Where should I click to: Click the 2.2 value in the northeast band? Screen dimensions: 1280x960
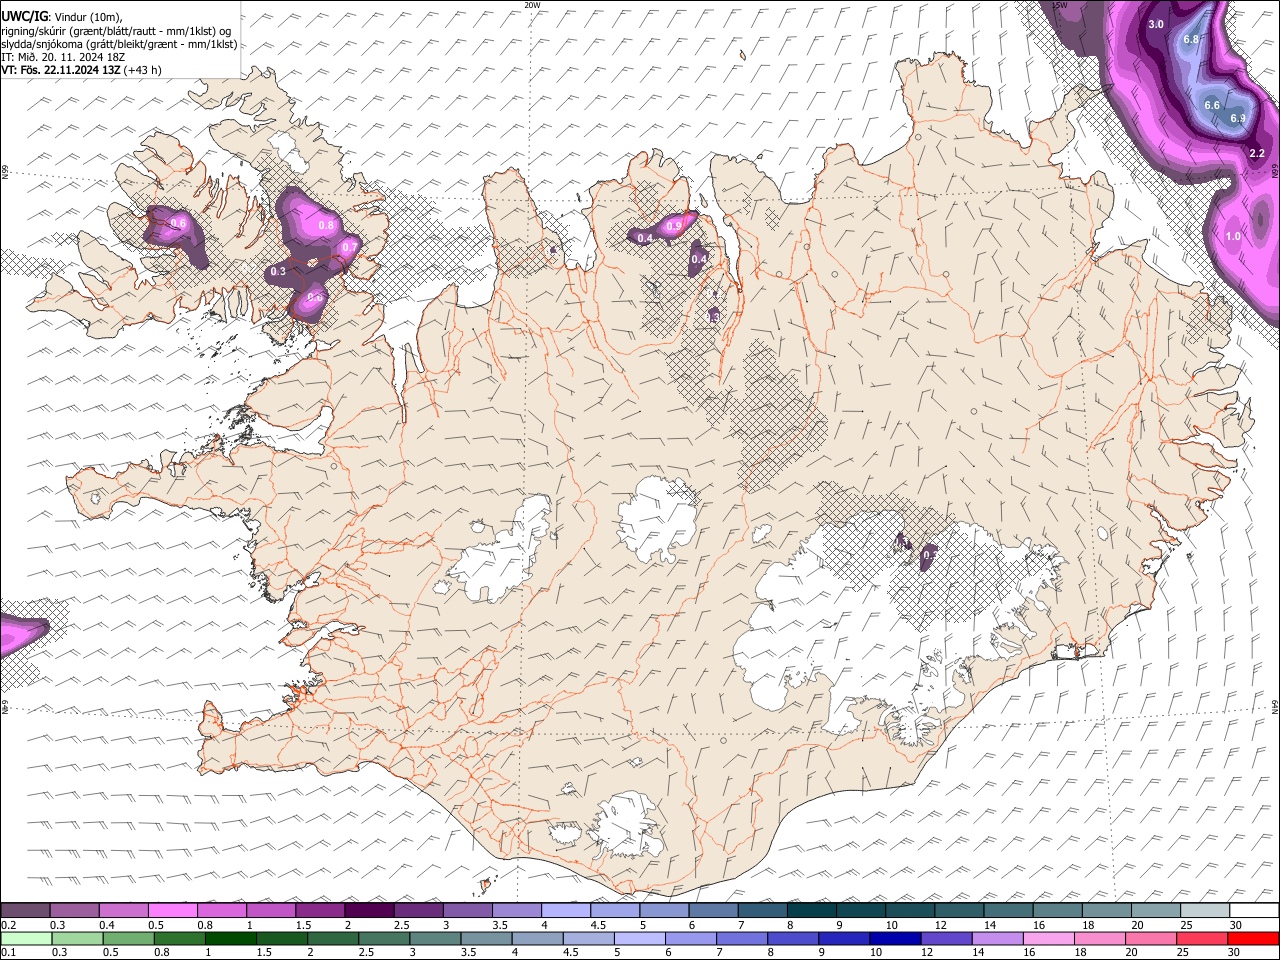1258,153
